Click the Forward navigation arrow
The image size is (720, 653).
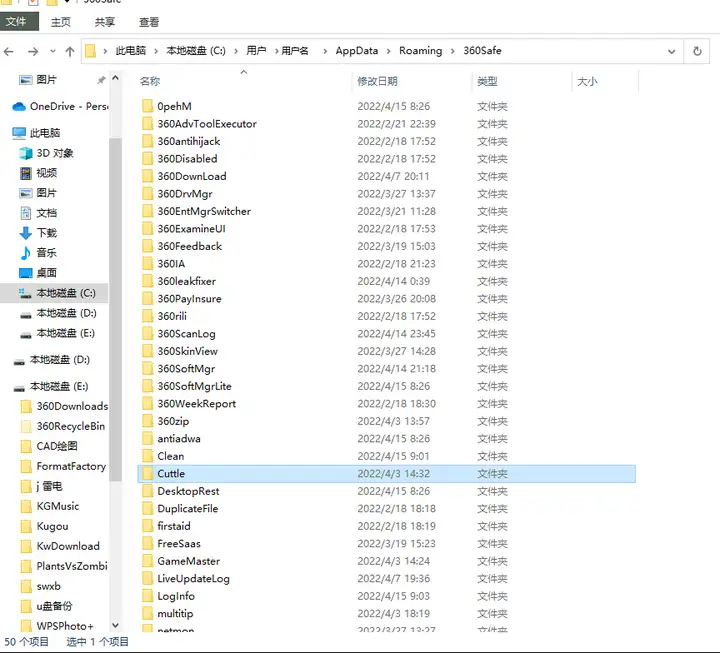point(33,51)
